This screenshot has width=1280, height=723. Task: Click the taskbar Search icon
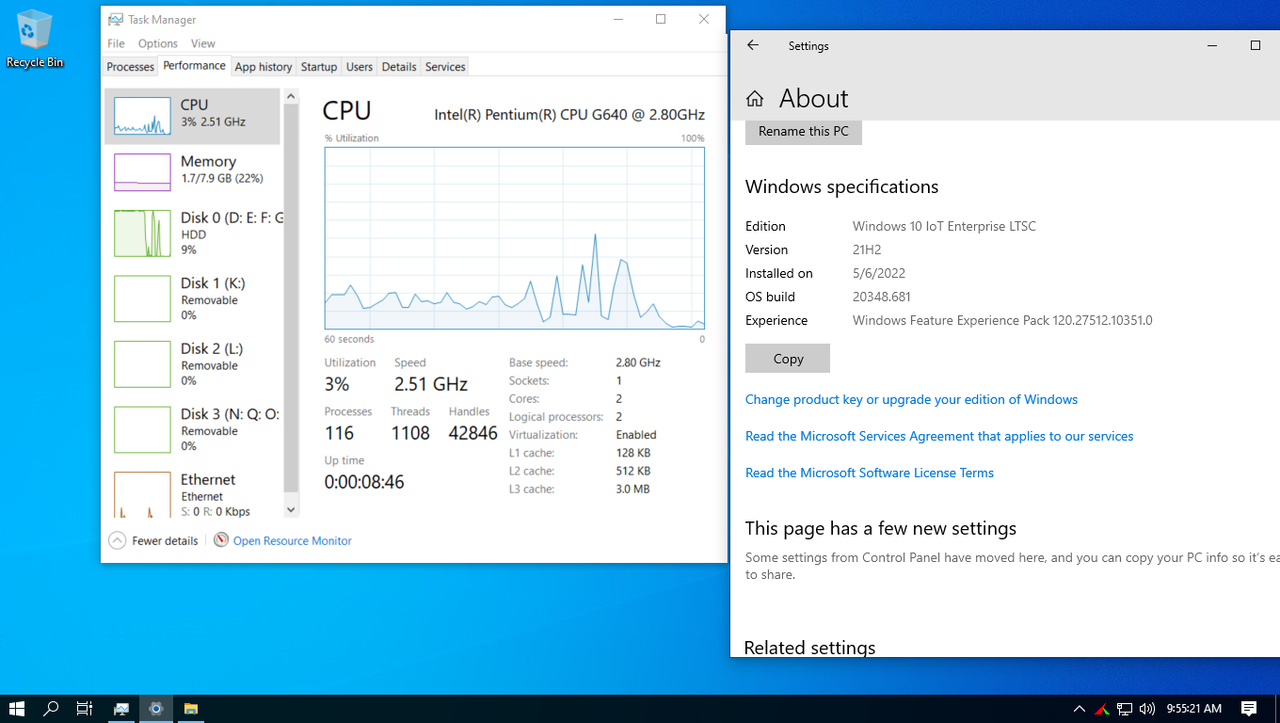(x=51, y=709)
